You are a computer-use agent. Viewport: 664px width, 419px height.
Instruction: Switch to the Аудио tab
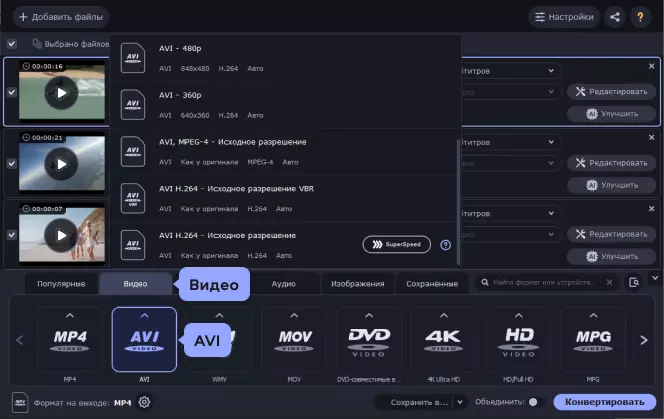[x=283, y=284]
